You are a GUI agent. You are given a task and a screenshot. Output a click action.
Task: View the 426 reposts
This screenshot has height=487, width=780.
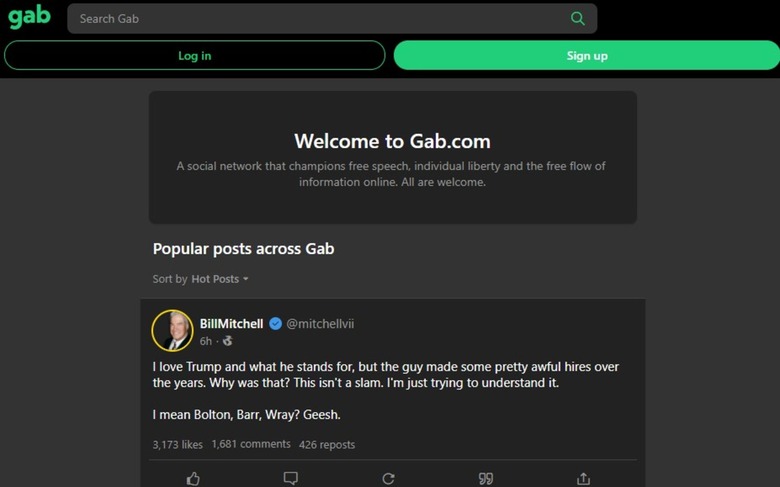(326, 444)
